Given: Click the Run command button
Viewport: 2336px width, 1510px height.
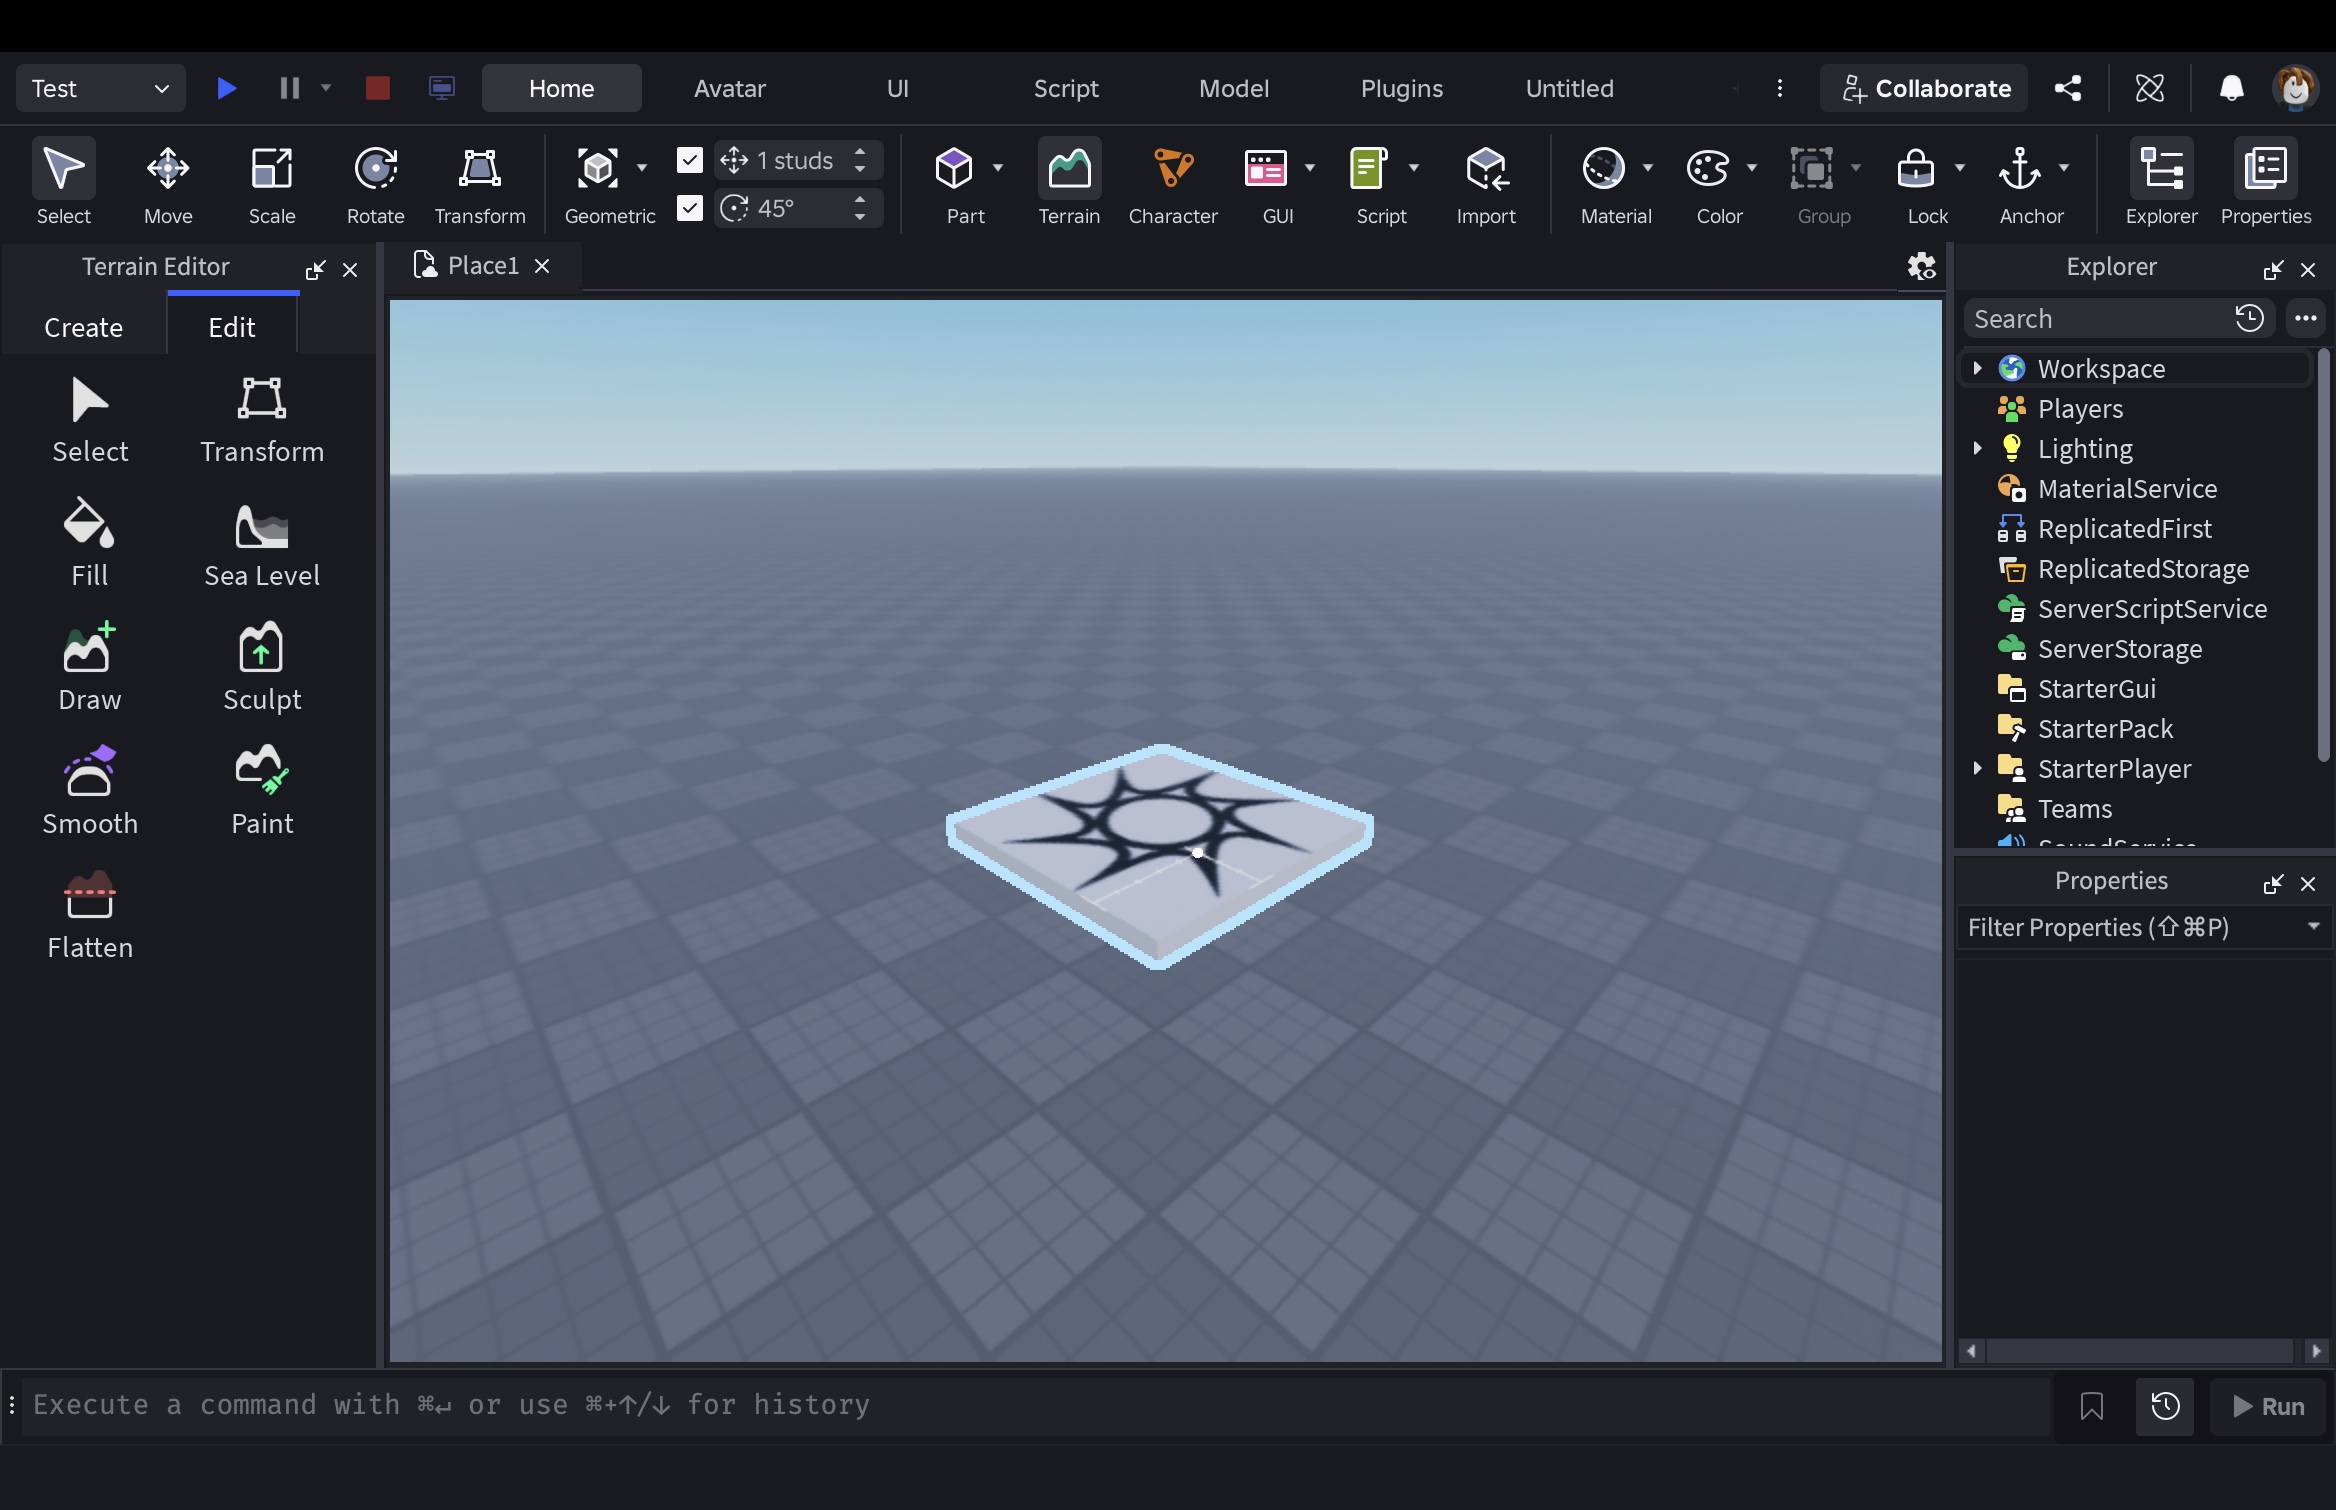Looking at the screenshot, I should 2268,1406.
